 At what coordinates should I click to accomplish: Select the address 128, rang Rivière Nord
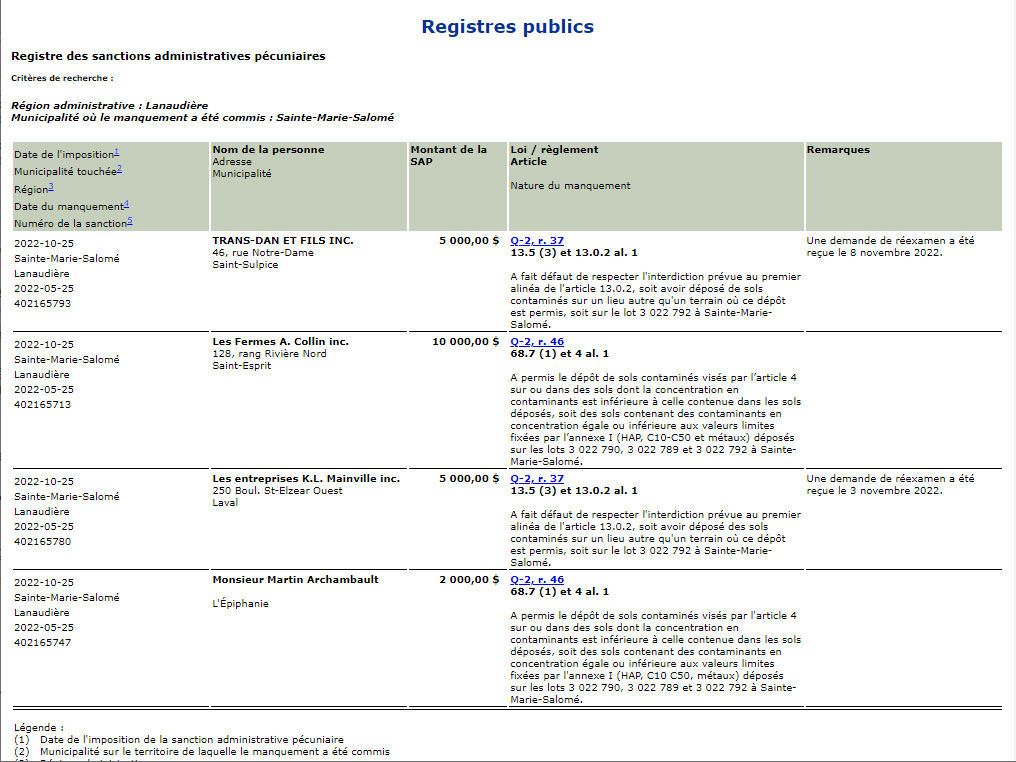(270, 354)
